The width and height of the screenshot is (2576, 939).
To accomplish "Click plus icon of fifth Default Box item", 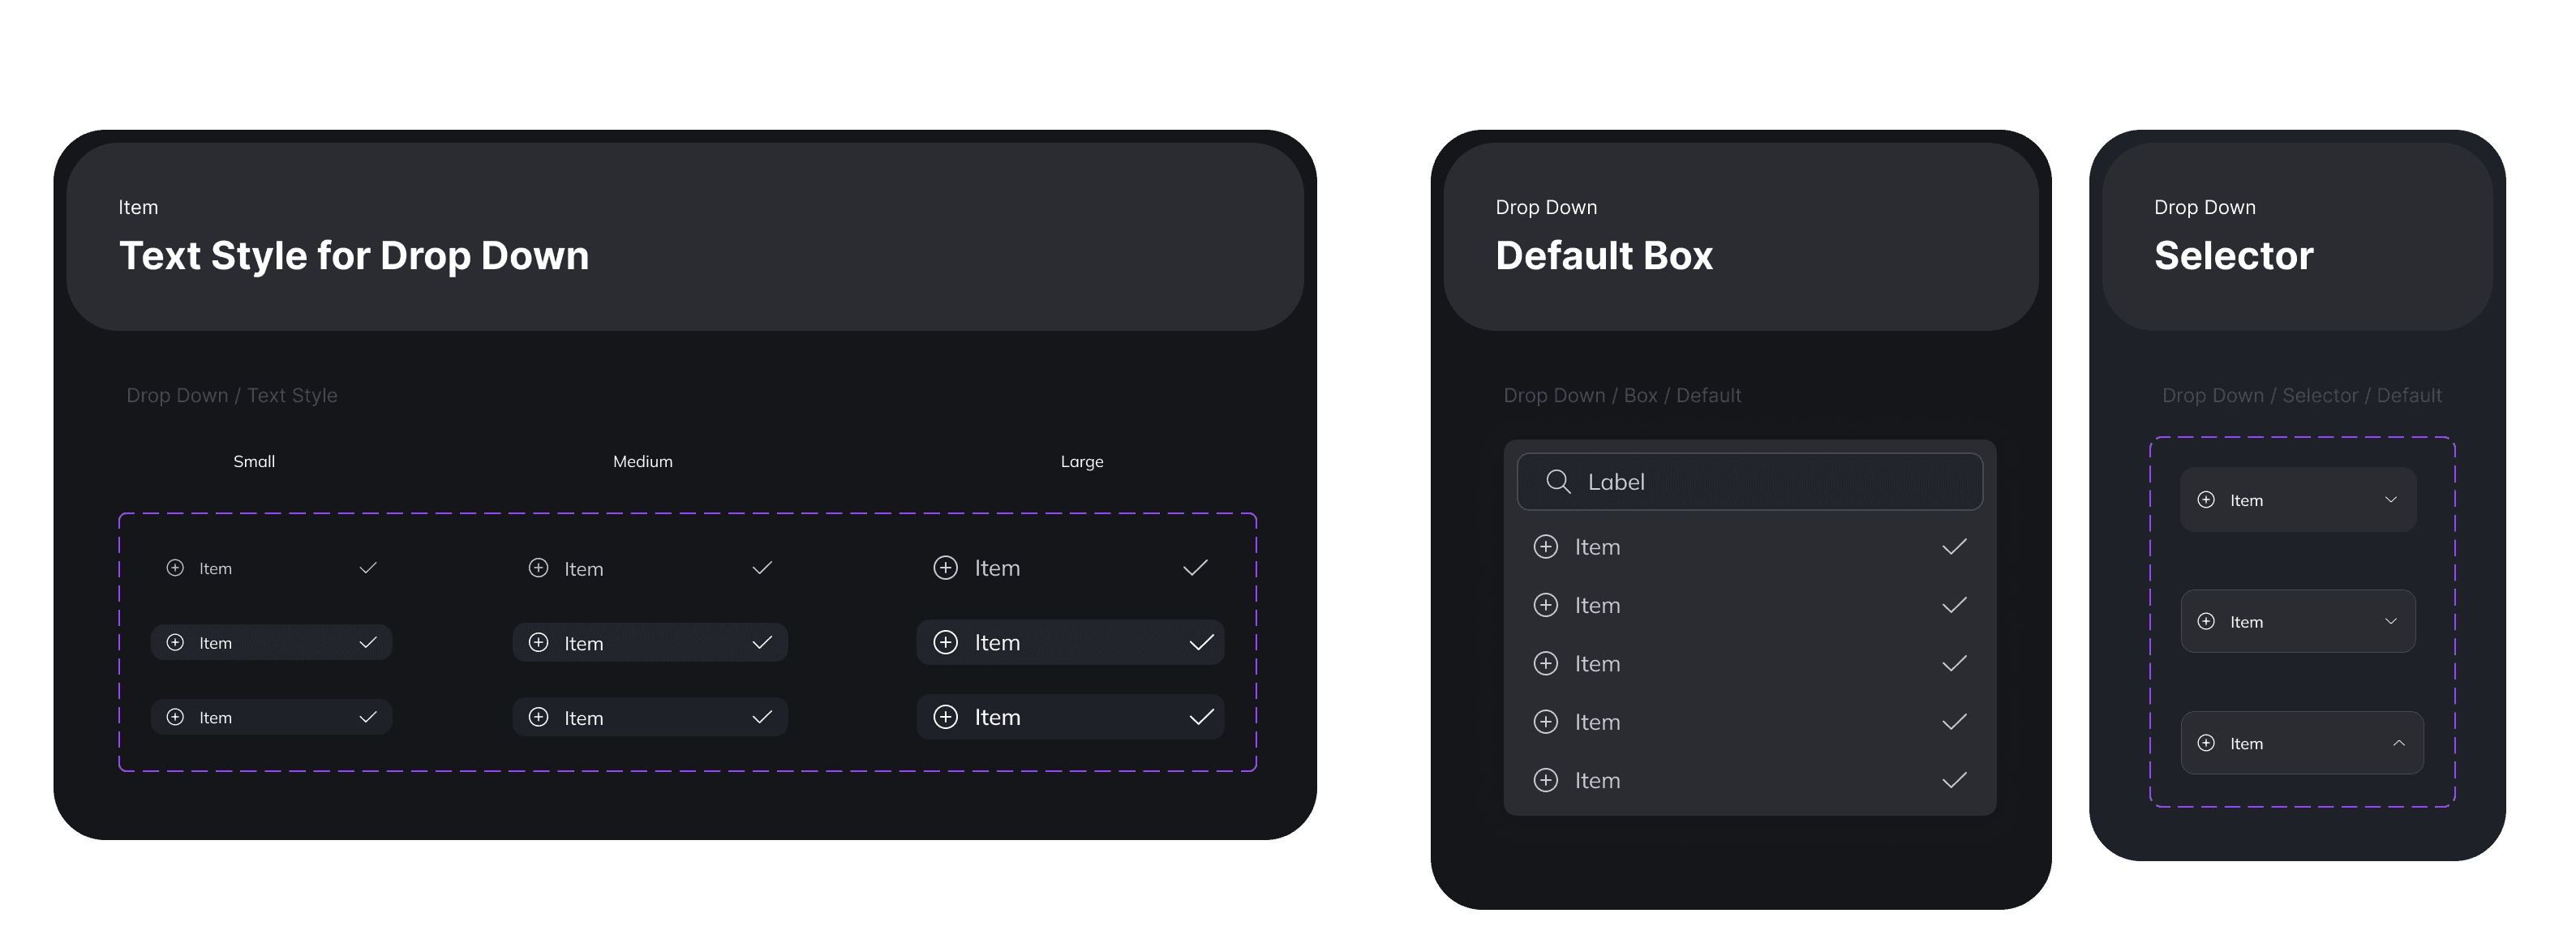I will pos(1546,780).
